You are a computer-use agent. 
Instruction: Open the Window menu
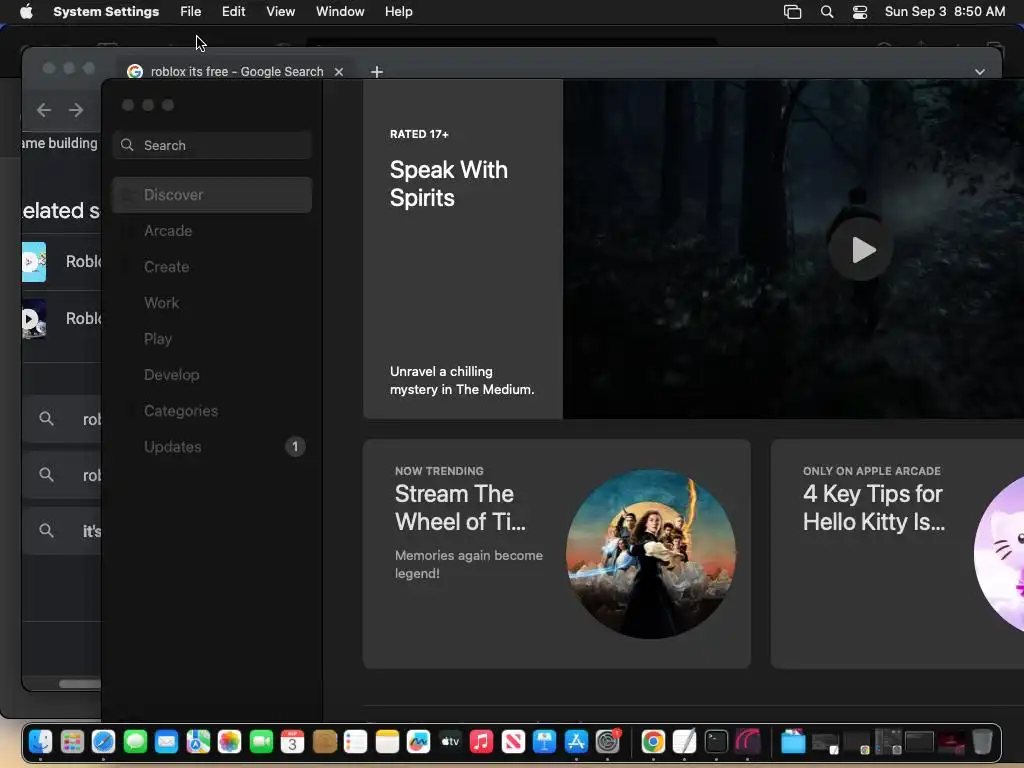tap(340, 12)
